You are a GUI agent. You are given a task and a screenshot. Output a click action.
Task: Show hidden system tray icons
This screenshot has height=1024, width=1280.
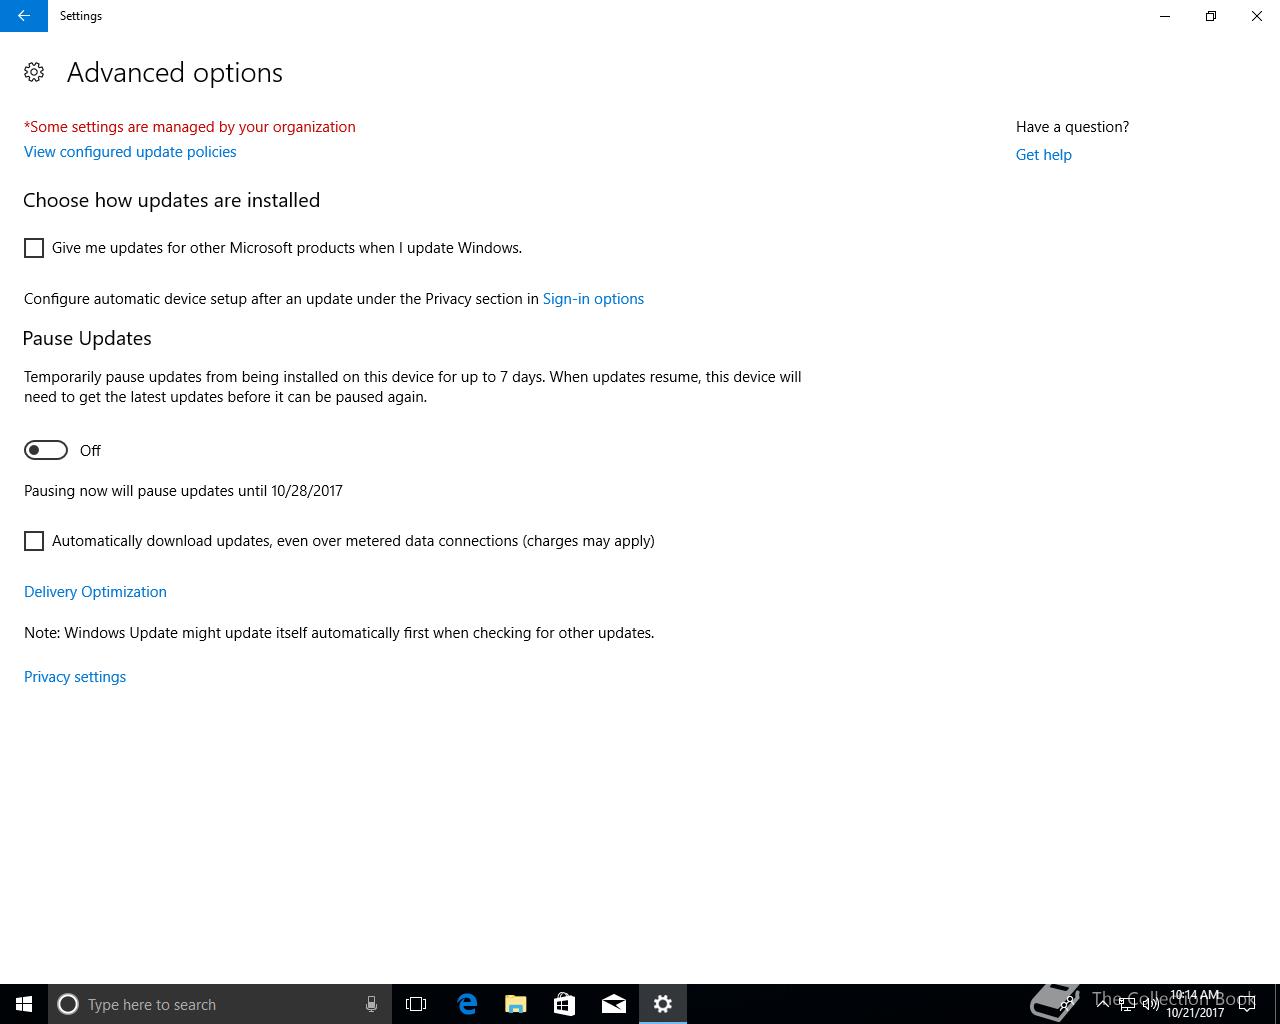[1102, 1004]
